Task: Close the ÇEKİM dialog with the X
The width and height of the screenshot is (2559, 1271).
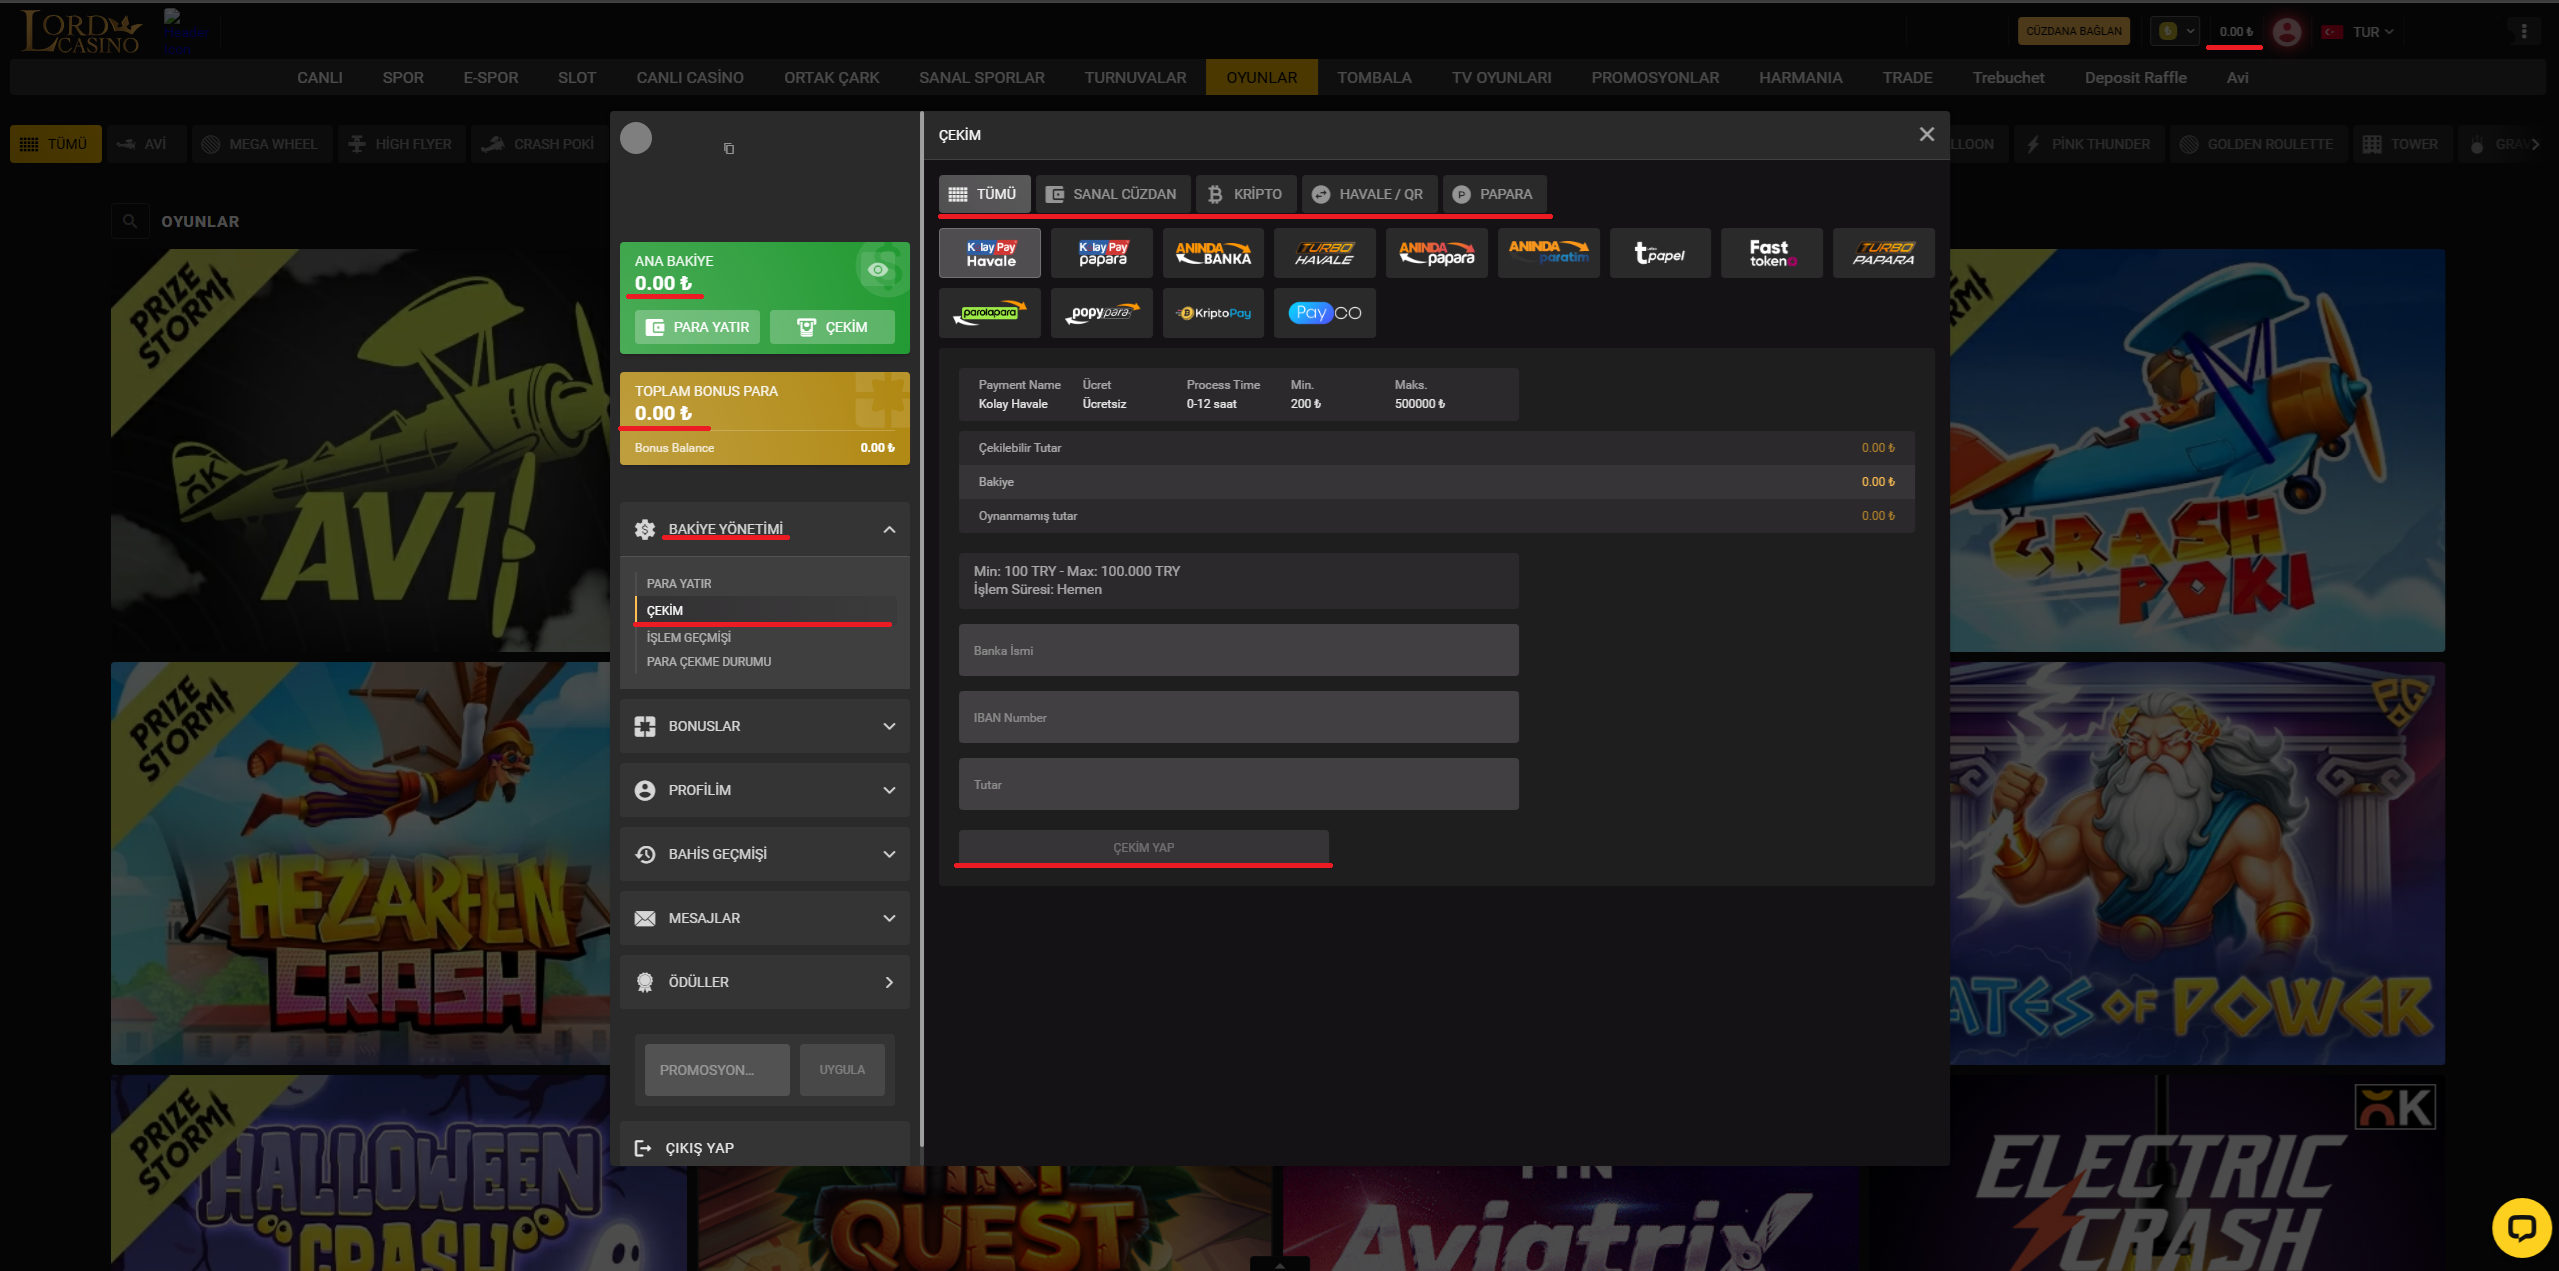Action: click(x=1927, y=135)
